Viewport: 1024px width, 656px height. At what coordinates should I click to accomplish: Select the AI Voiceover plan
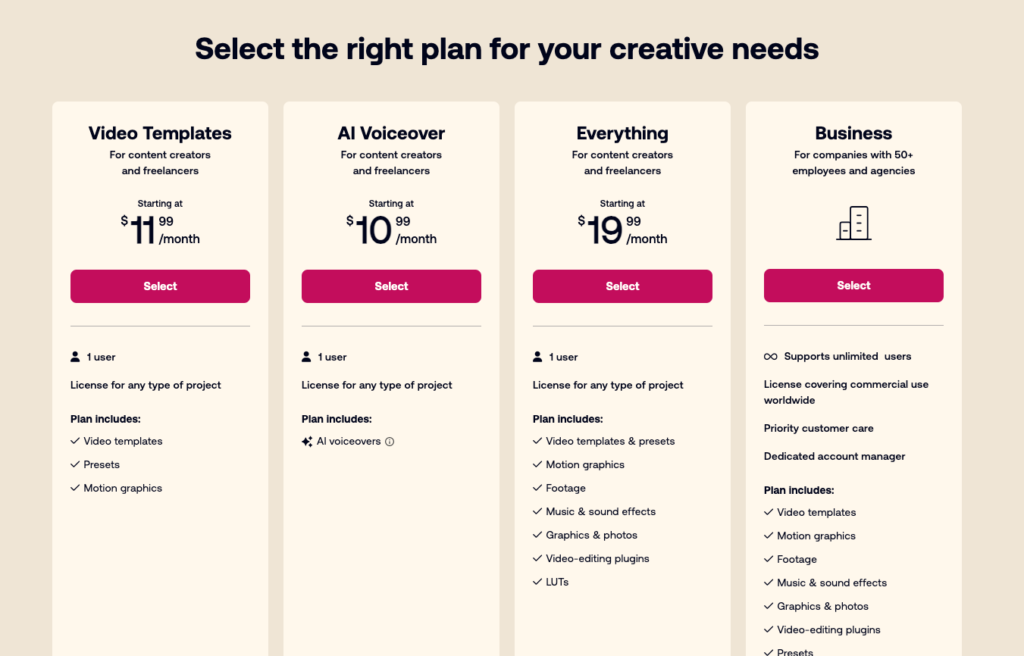coord(391,286)
